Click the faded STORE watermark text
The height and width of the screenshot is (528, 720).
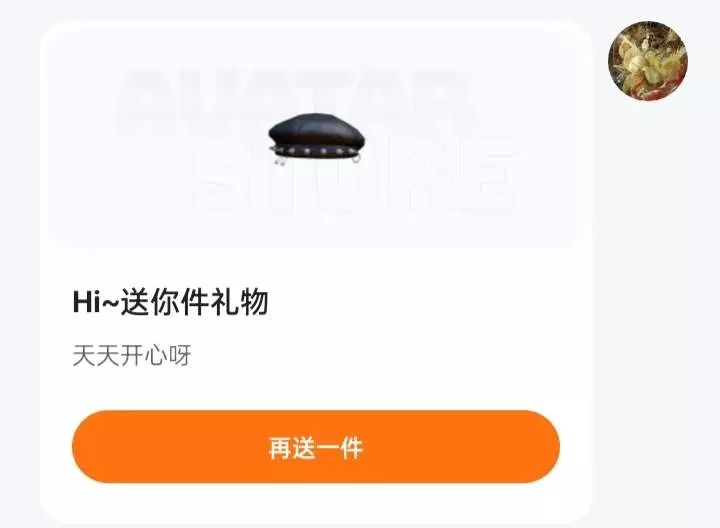(x=356, y=175)
